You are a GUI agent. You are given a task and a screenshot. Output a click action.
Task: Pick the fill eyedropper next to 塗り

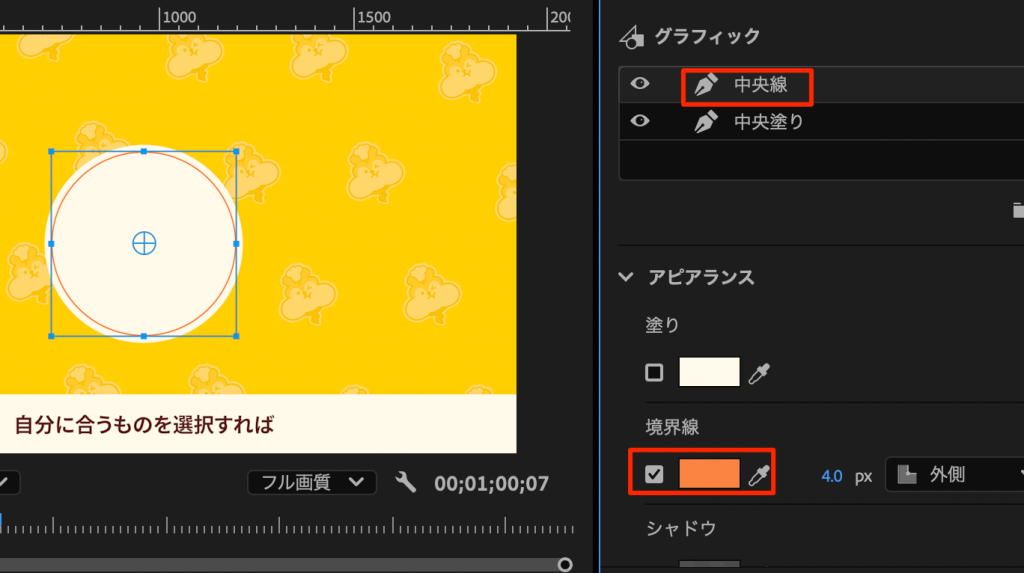760,374
